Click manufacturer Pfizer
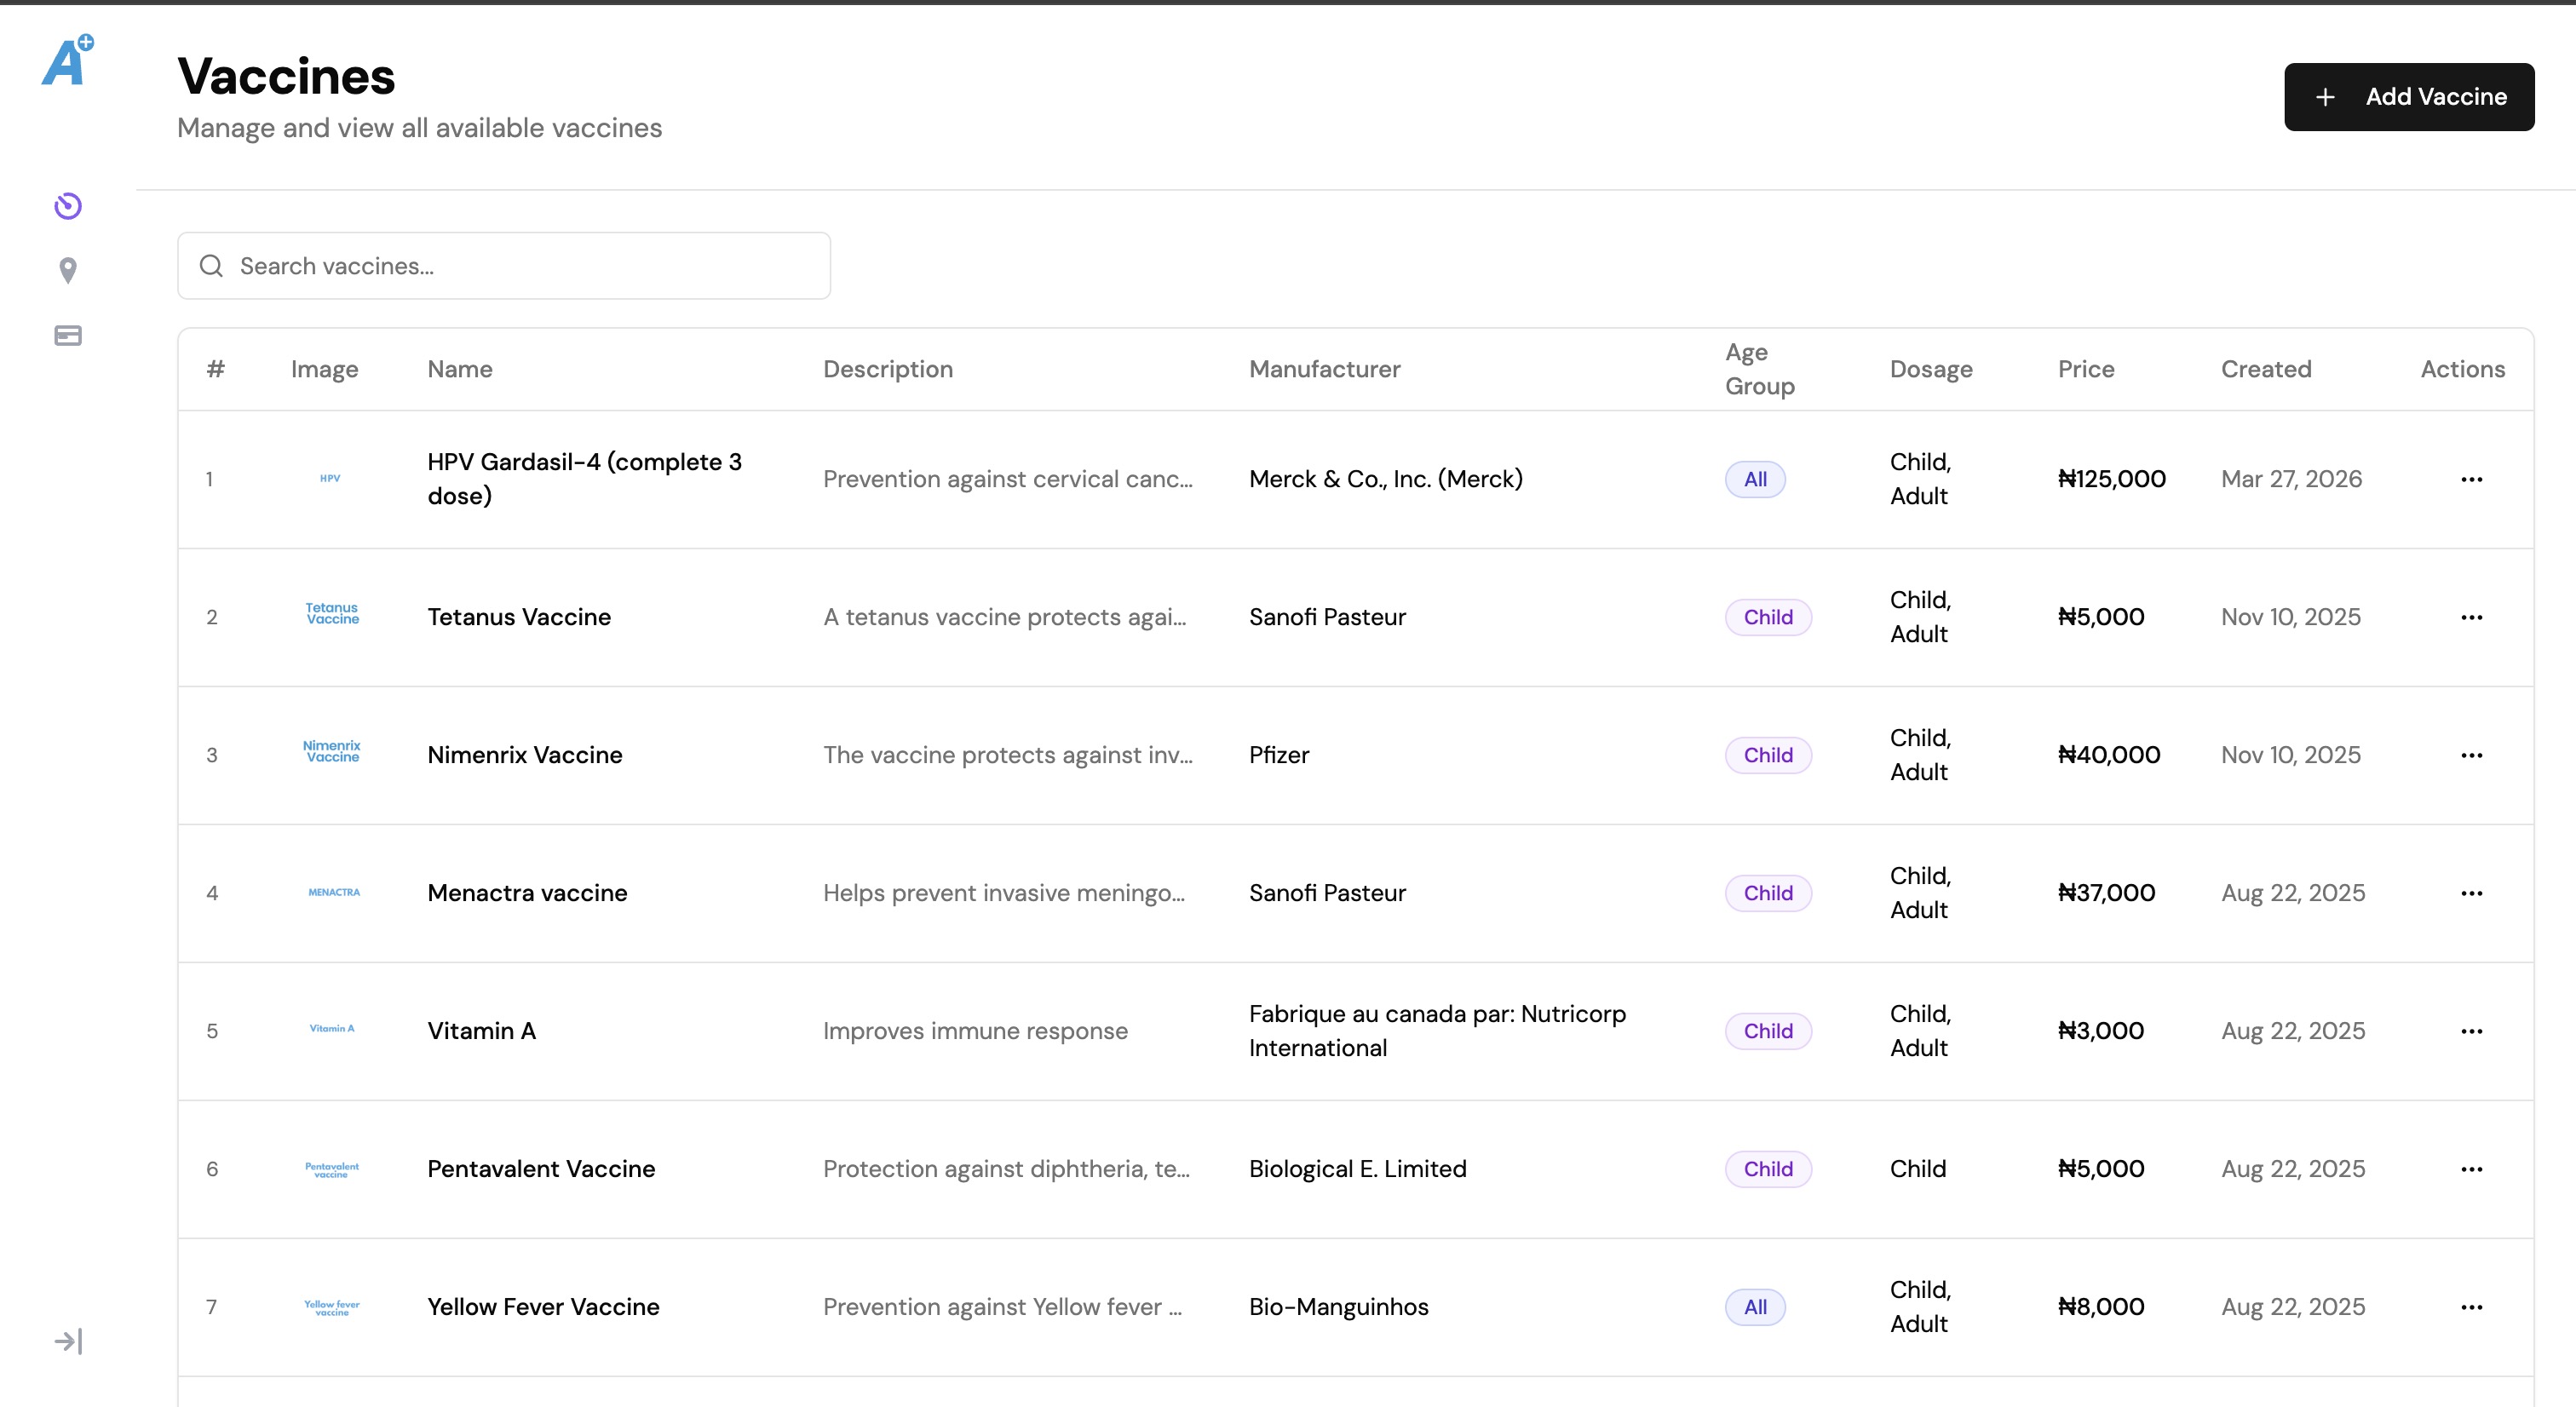Viewport: 2576px width, 1407px height. tap(1279, 755)
